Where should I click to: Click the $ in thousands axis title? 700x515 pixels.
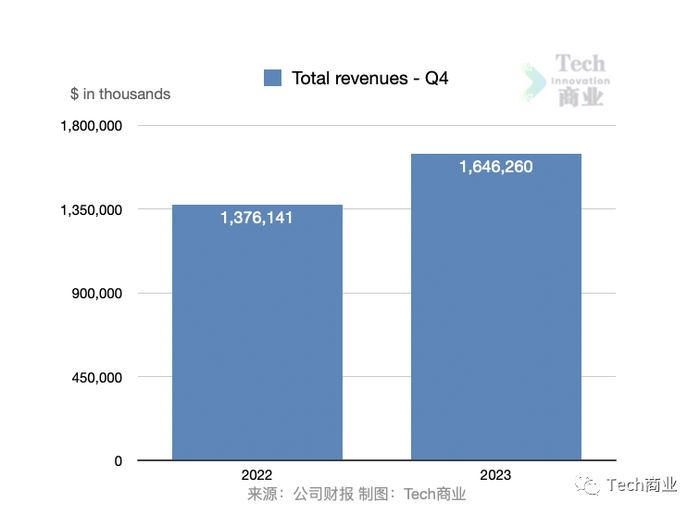tap(120, 94)
